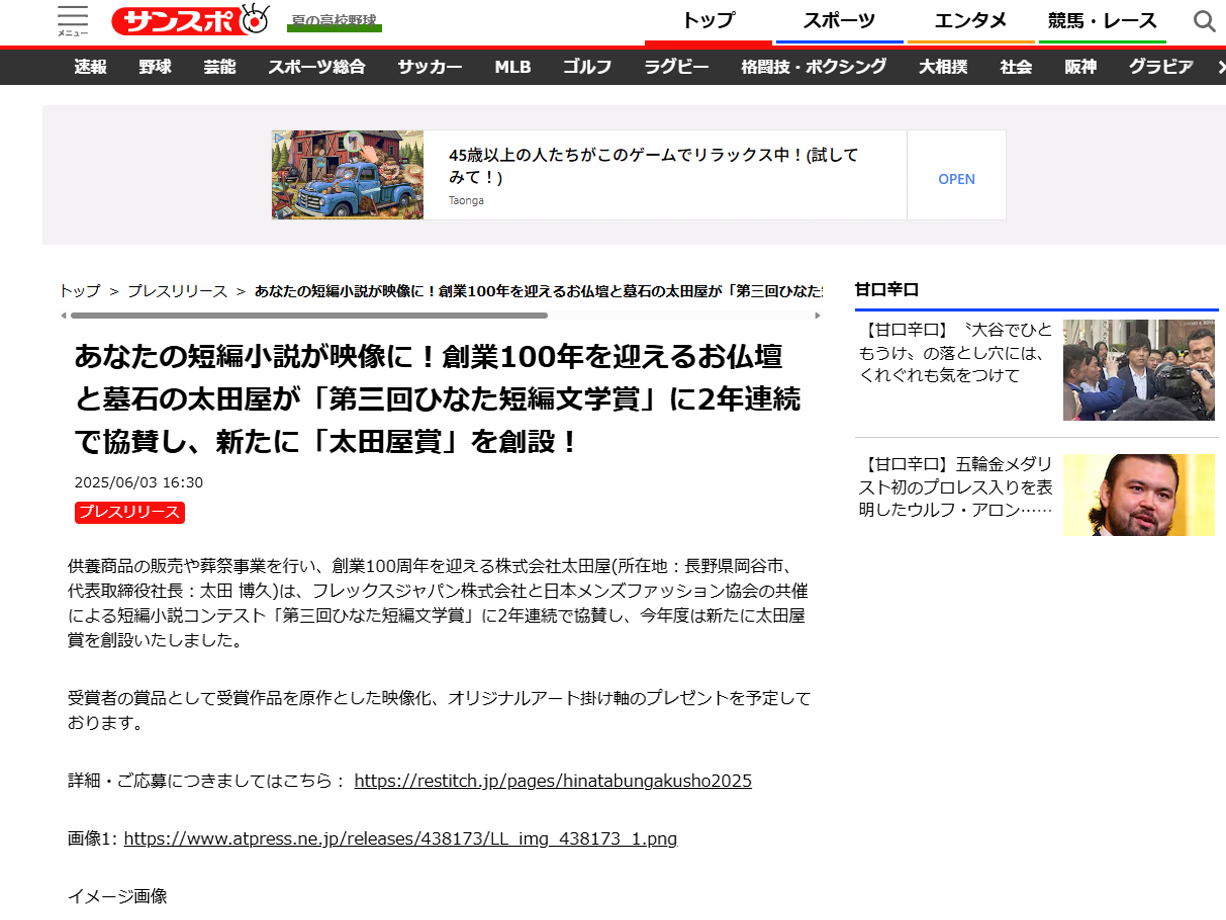Viewport: 1226px width, 920px height.
Task: Go to プレスリリース in the breadcrumb
Action: [x=177, y=291]
